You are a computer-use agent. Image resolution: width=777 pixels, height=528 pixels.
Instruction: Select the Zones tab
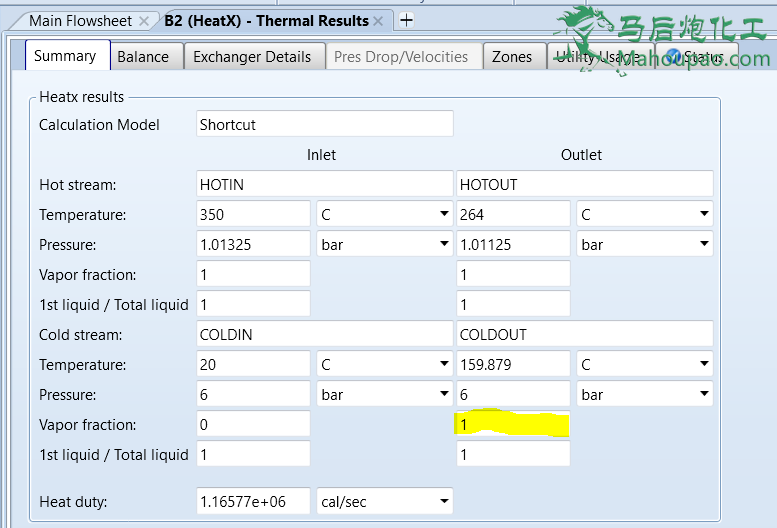pos(512,57)
